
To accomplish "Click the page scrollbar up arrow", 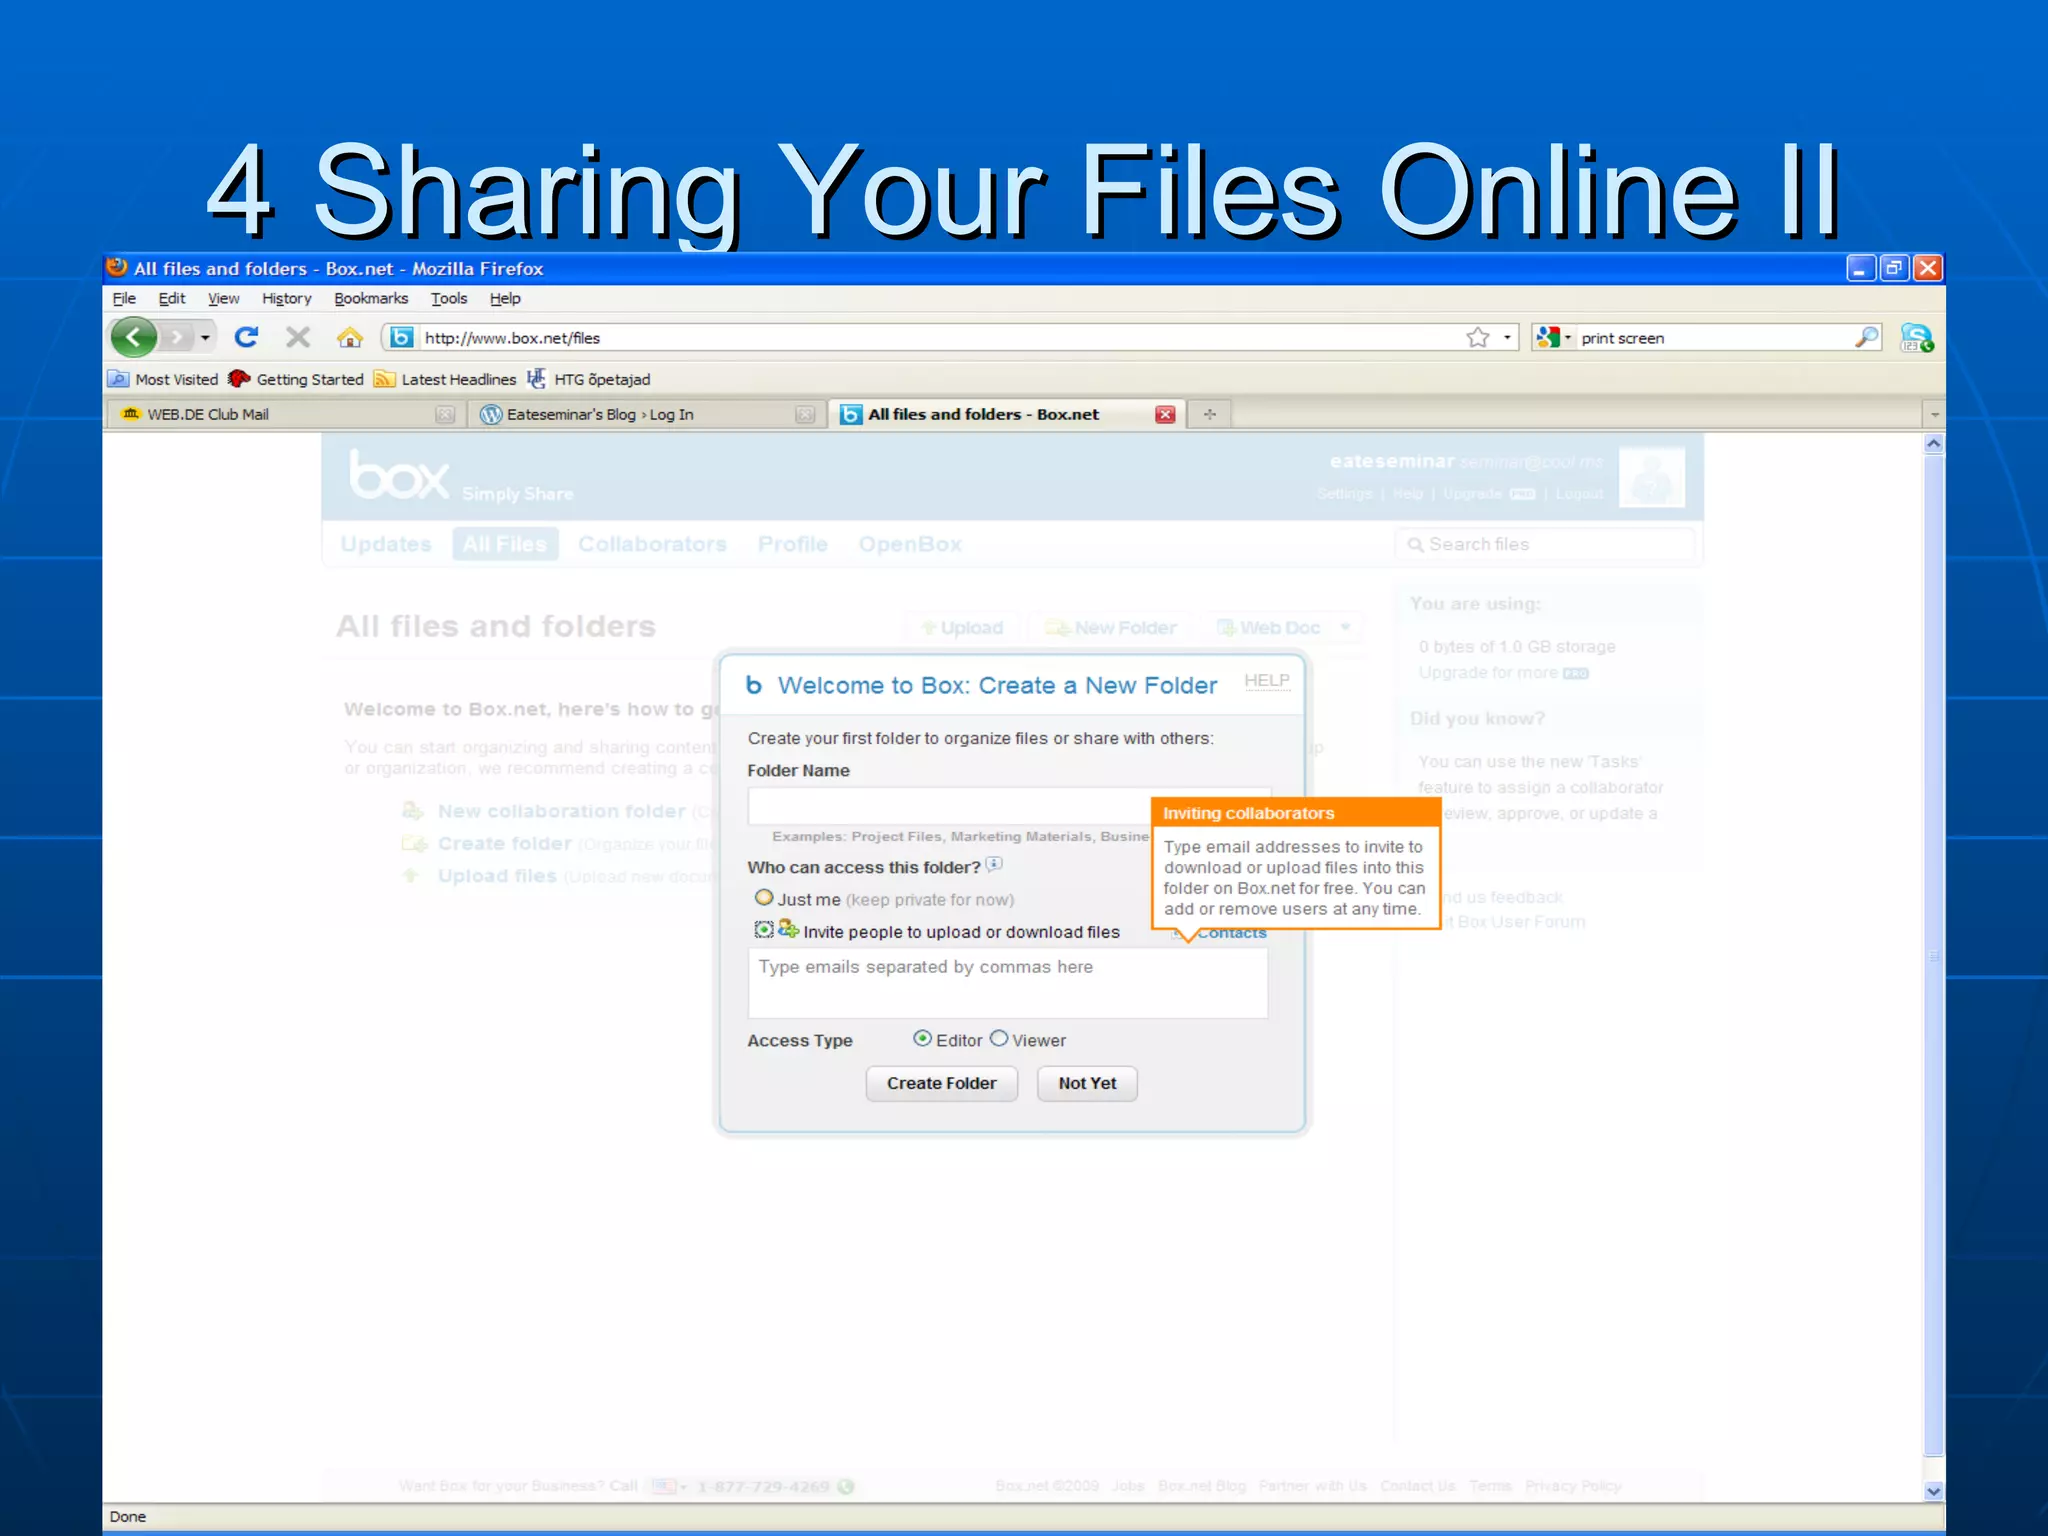I will pyautogui.click(x=1934, y=443).
